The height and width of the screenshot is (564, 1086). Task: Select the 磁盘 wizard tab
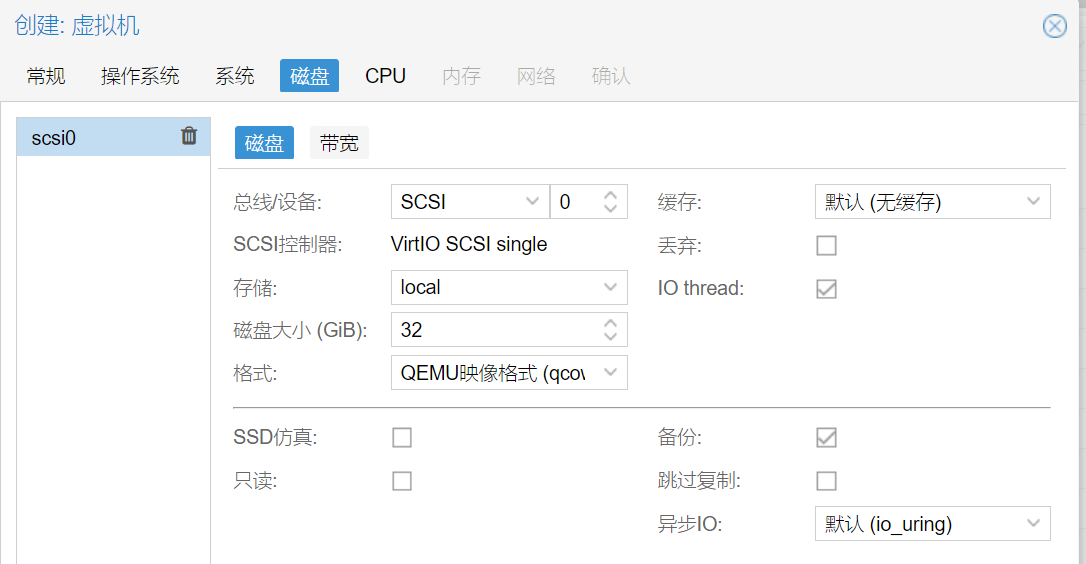[309, 76]
